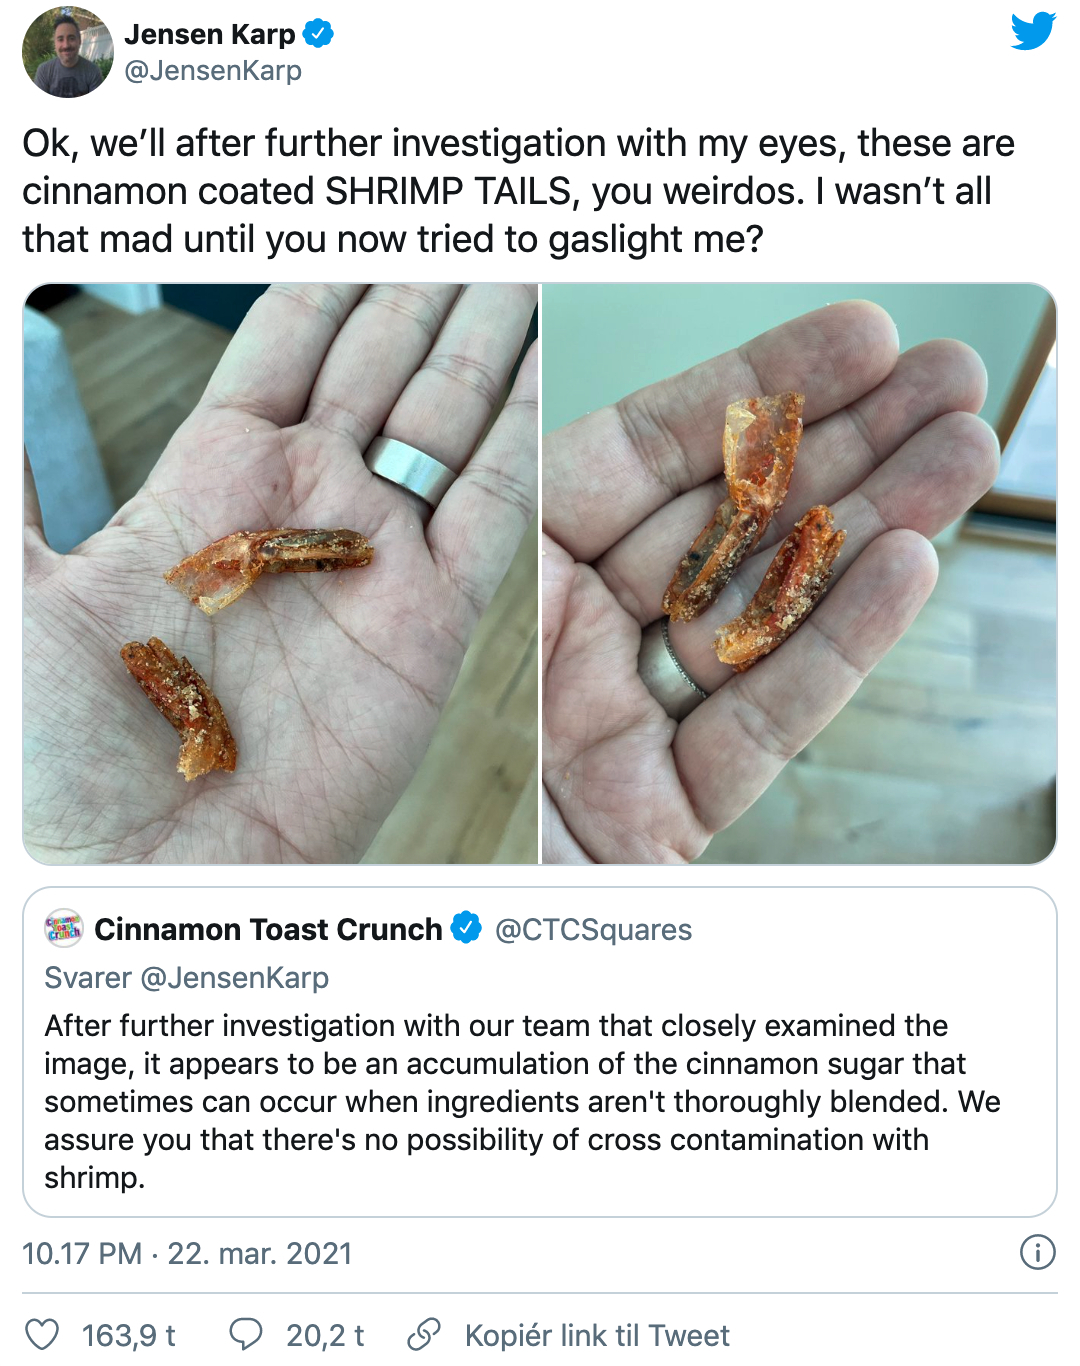Click the 163,9 t likes count

coord(129,1336)
